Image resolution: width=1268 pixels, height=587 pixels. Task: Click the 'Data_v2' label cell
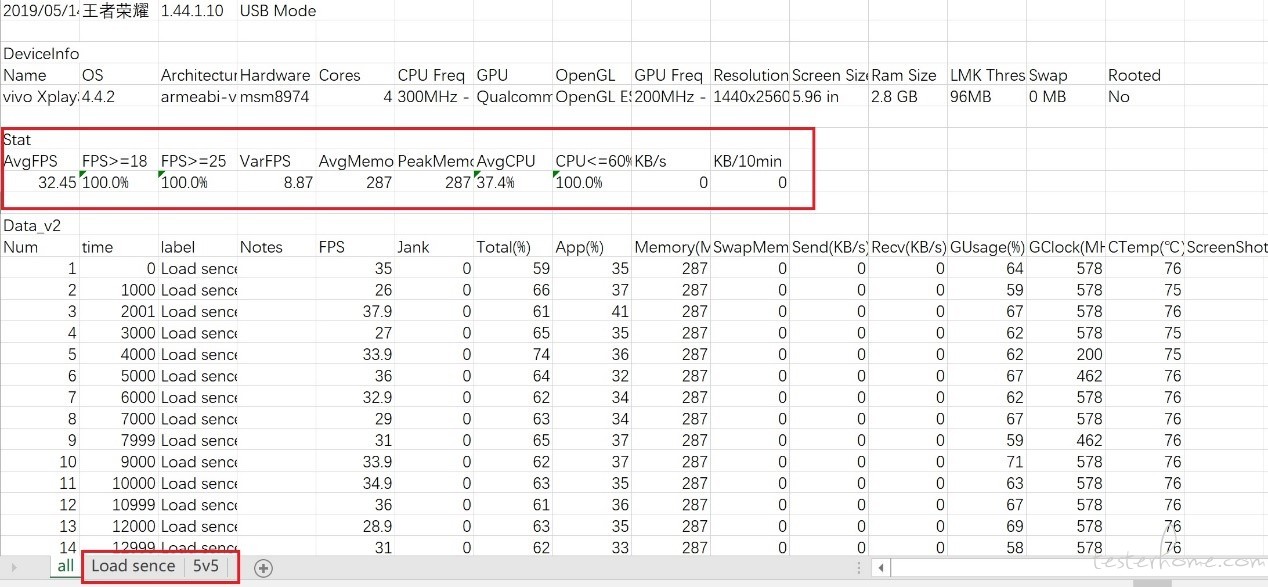pyautogui.click(x=40, y=226)
